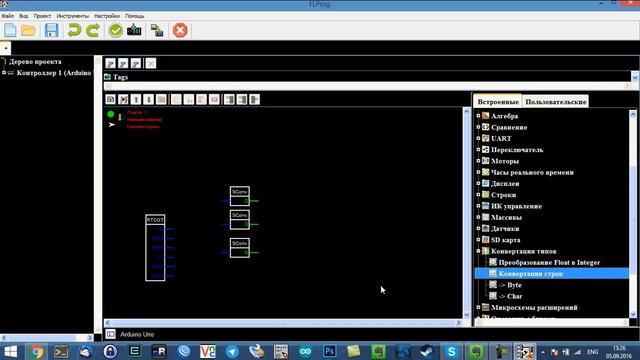The height and width of the screenshot is (360, 640).
Task: Expand the Дисплеи block group
Action: point(478,184)
